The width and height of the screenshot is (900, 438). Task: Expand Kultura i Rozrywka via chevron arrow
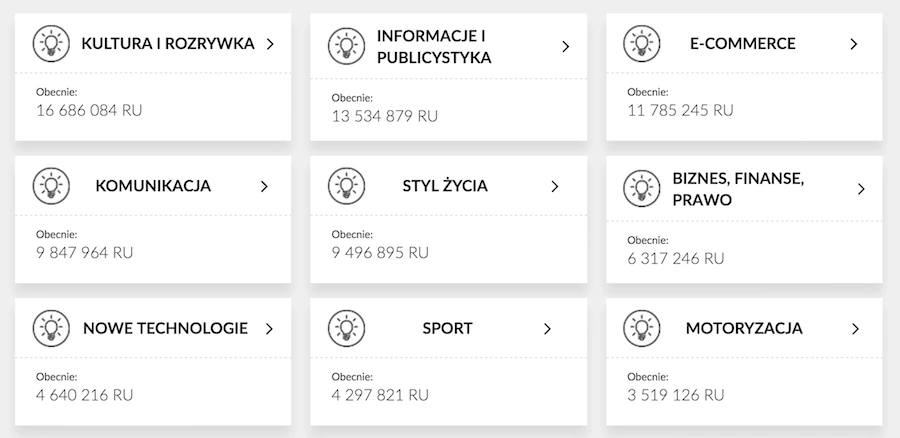click(x=270, y=44)
